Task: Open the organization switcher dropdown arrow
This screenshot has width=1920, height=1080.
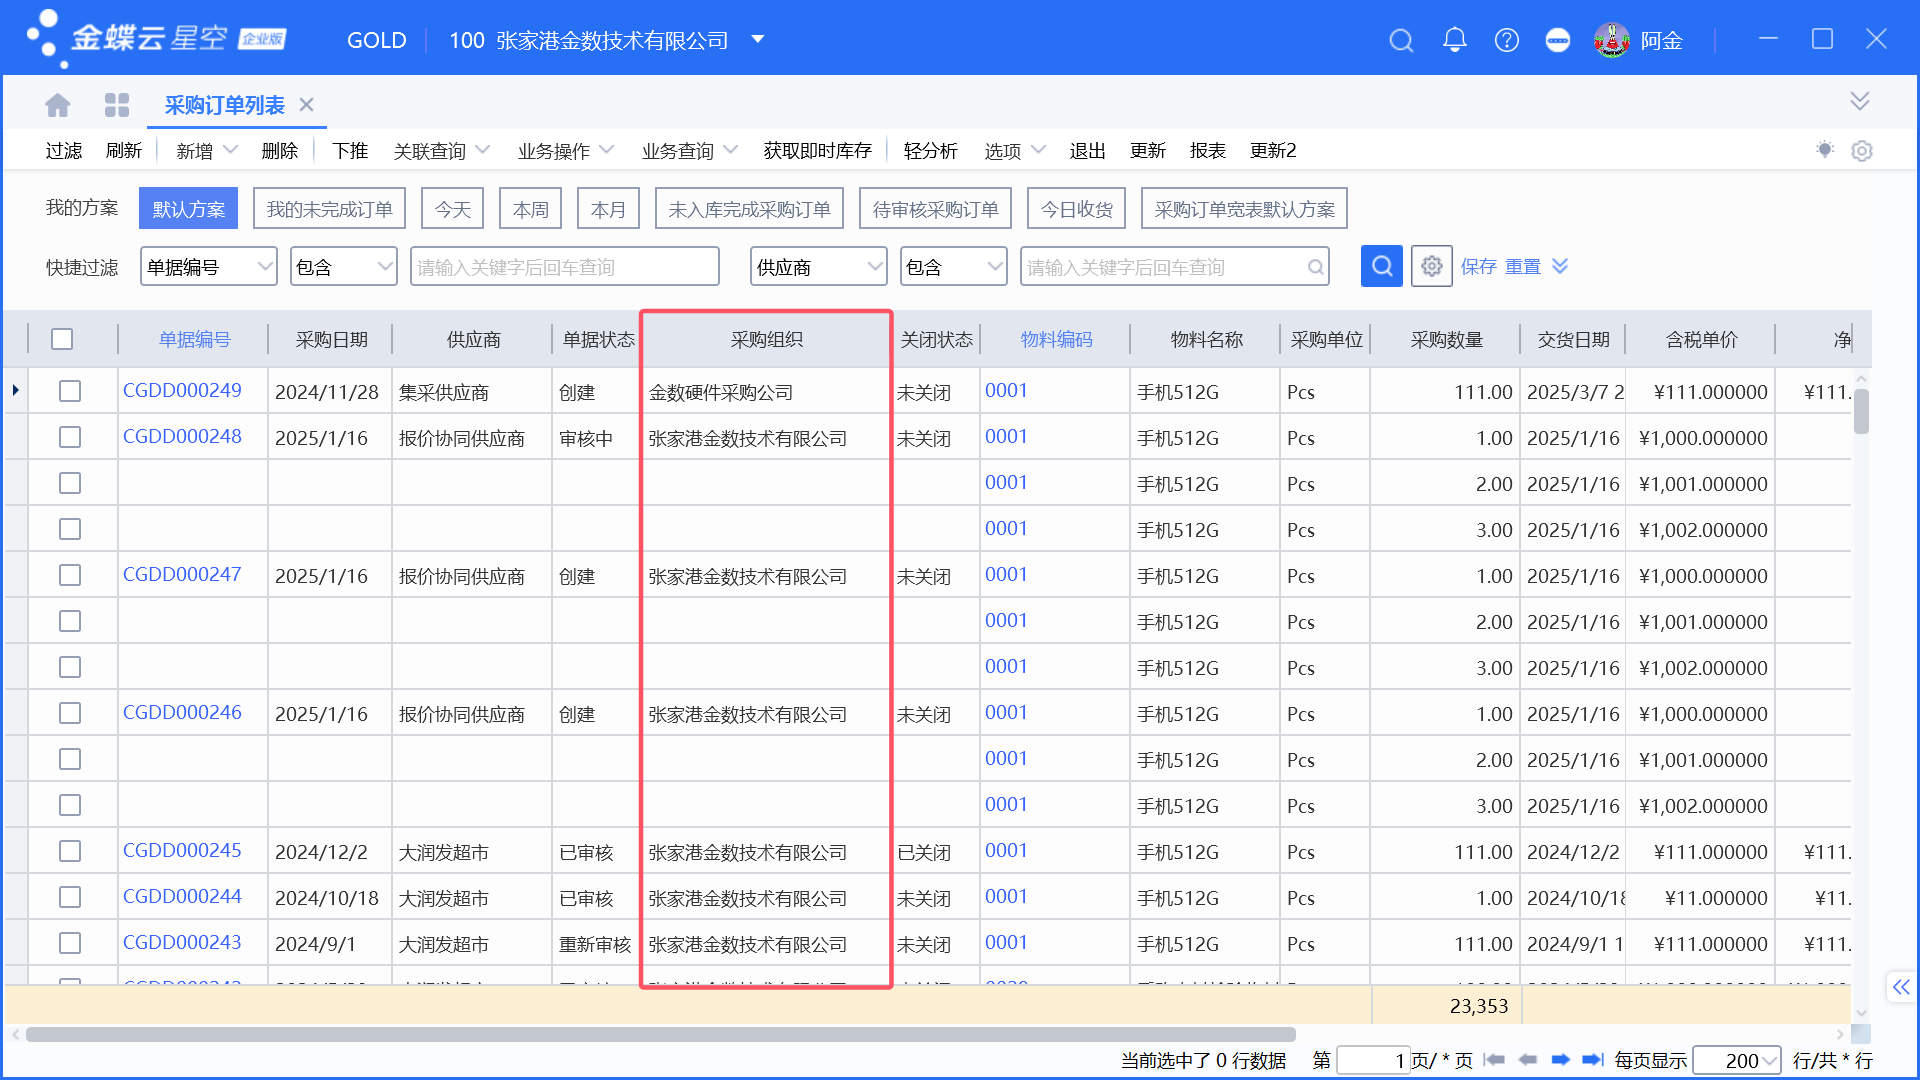Action: point(758,40)
